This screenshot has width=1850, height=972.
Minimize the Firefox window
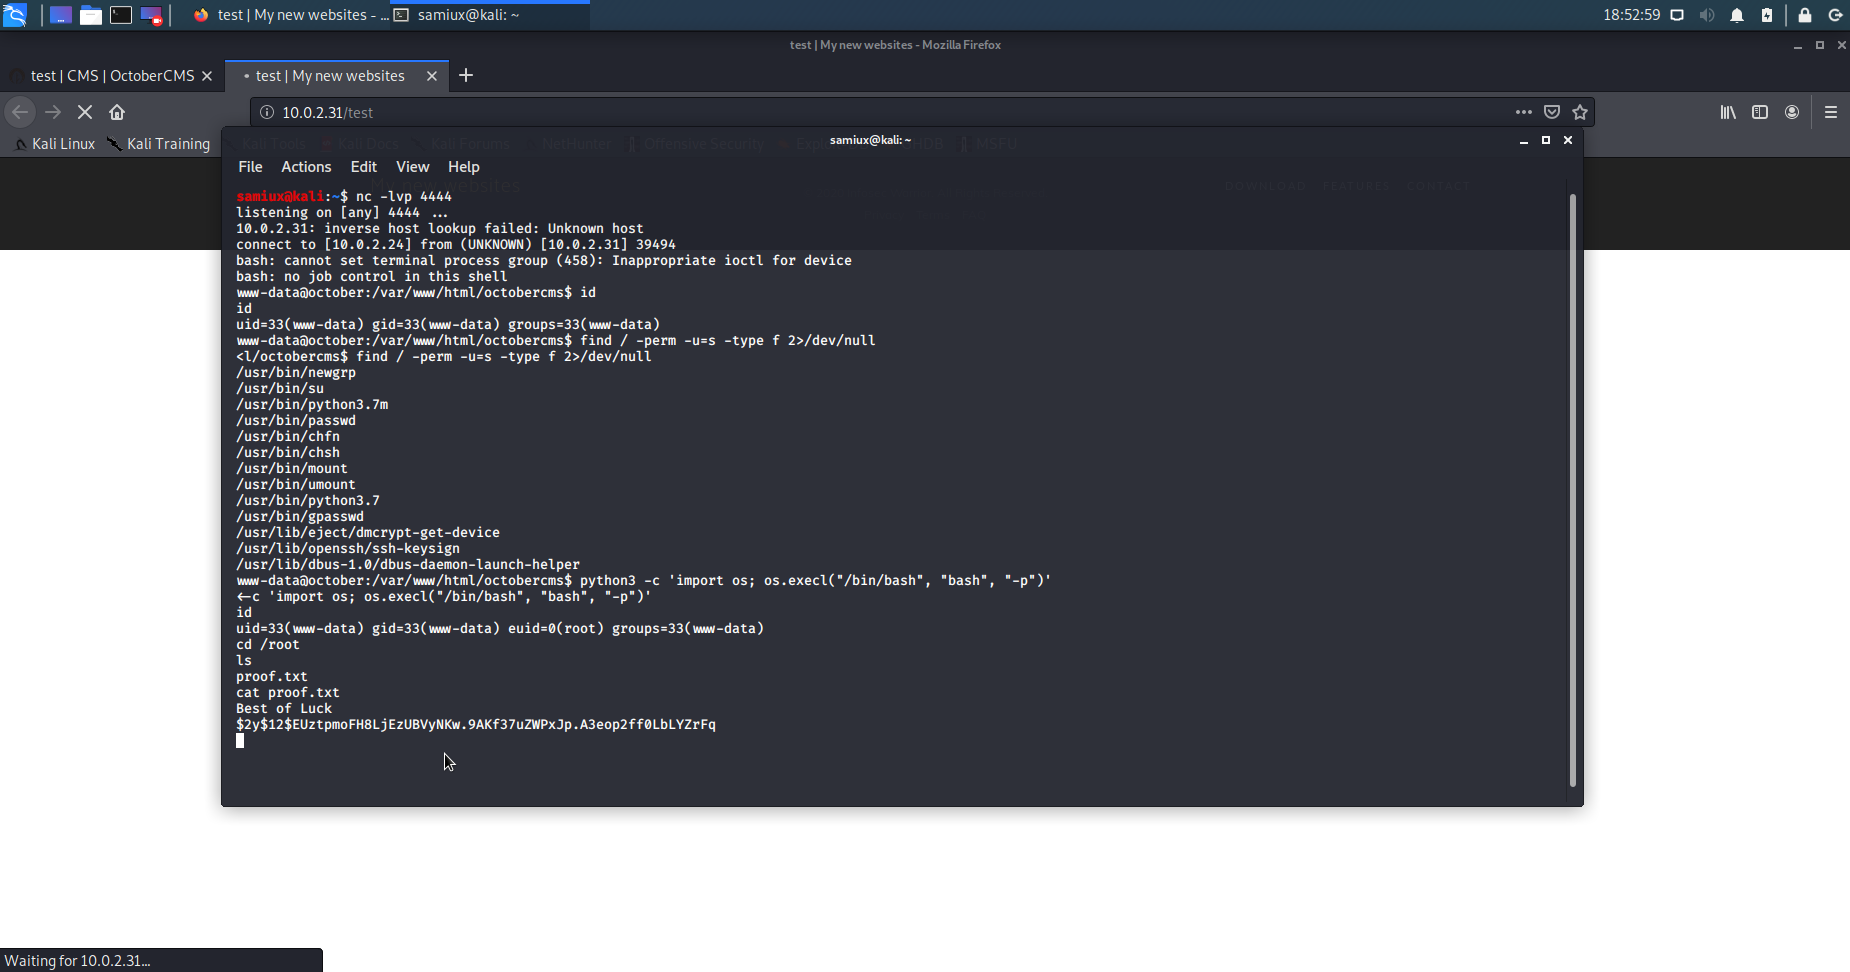1798,45
